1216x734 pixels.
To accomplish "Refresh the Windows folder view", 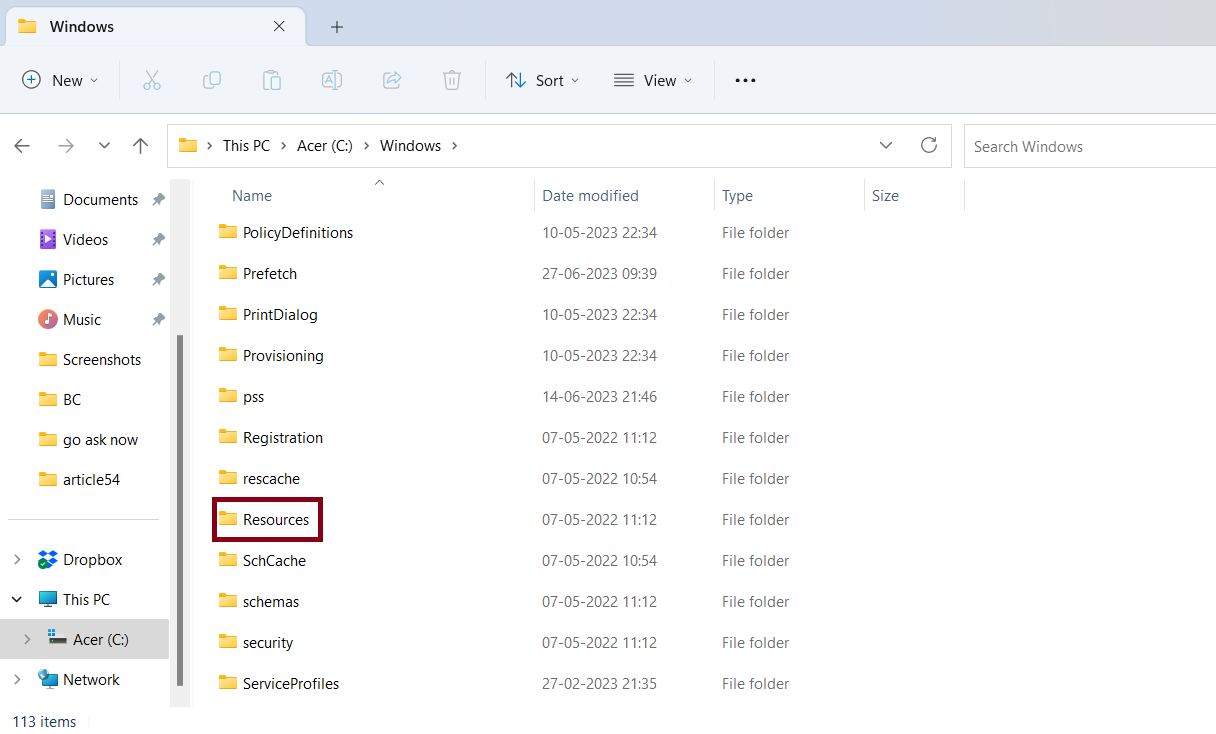I will (x=929, y=146).
